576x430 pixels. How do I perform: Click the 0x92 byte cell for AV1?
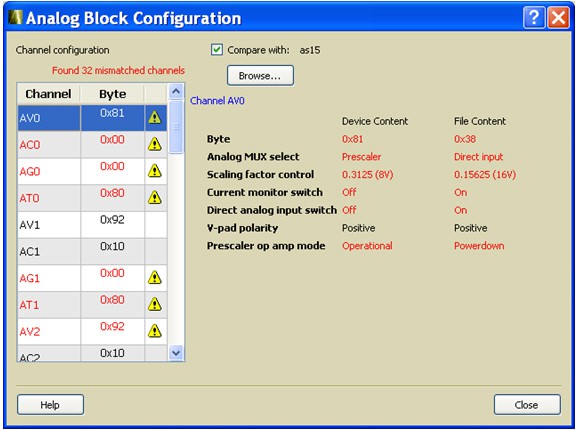coord(112,225)
